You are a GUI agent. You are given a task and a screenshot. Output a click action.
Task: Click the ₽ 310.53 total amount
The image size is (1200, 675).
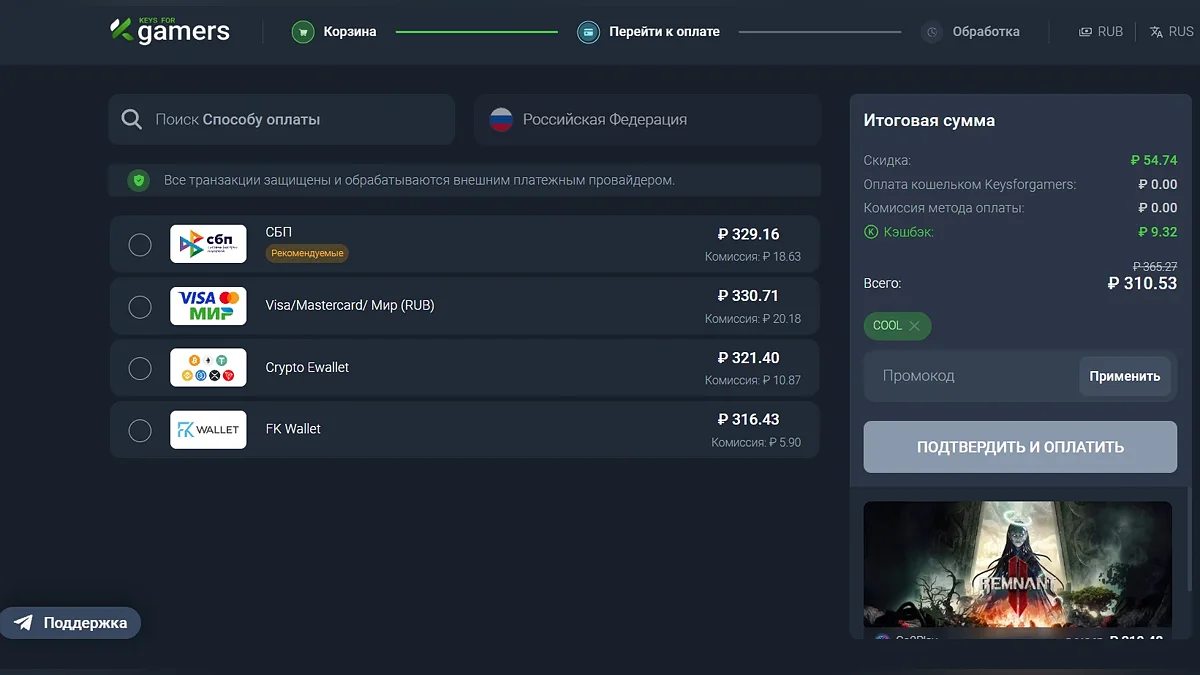pos(1143,284)
